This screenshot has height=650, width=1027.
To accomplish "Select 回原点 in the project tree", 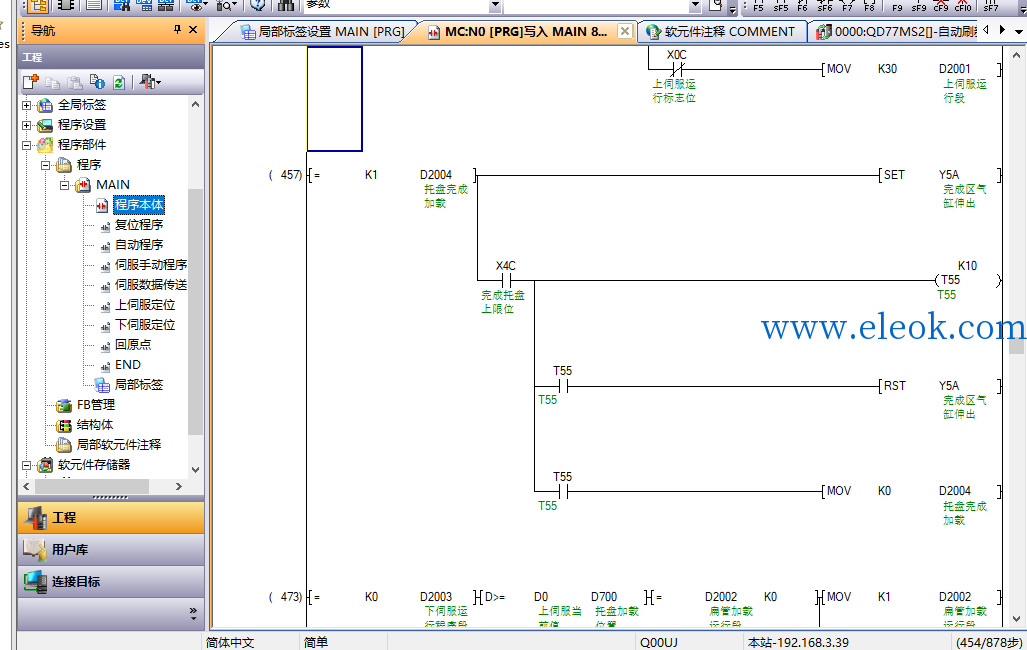I will (x=133, y=345).
